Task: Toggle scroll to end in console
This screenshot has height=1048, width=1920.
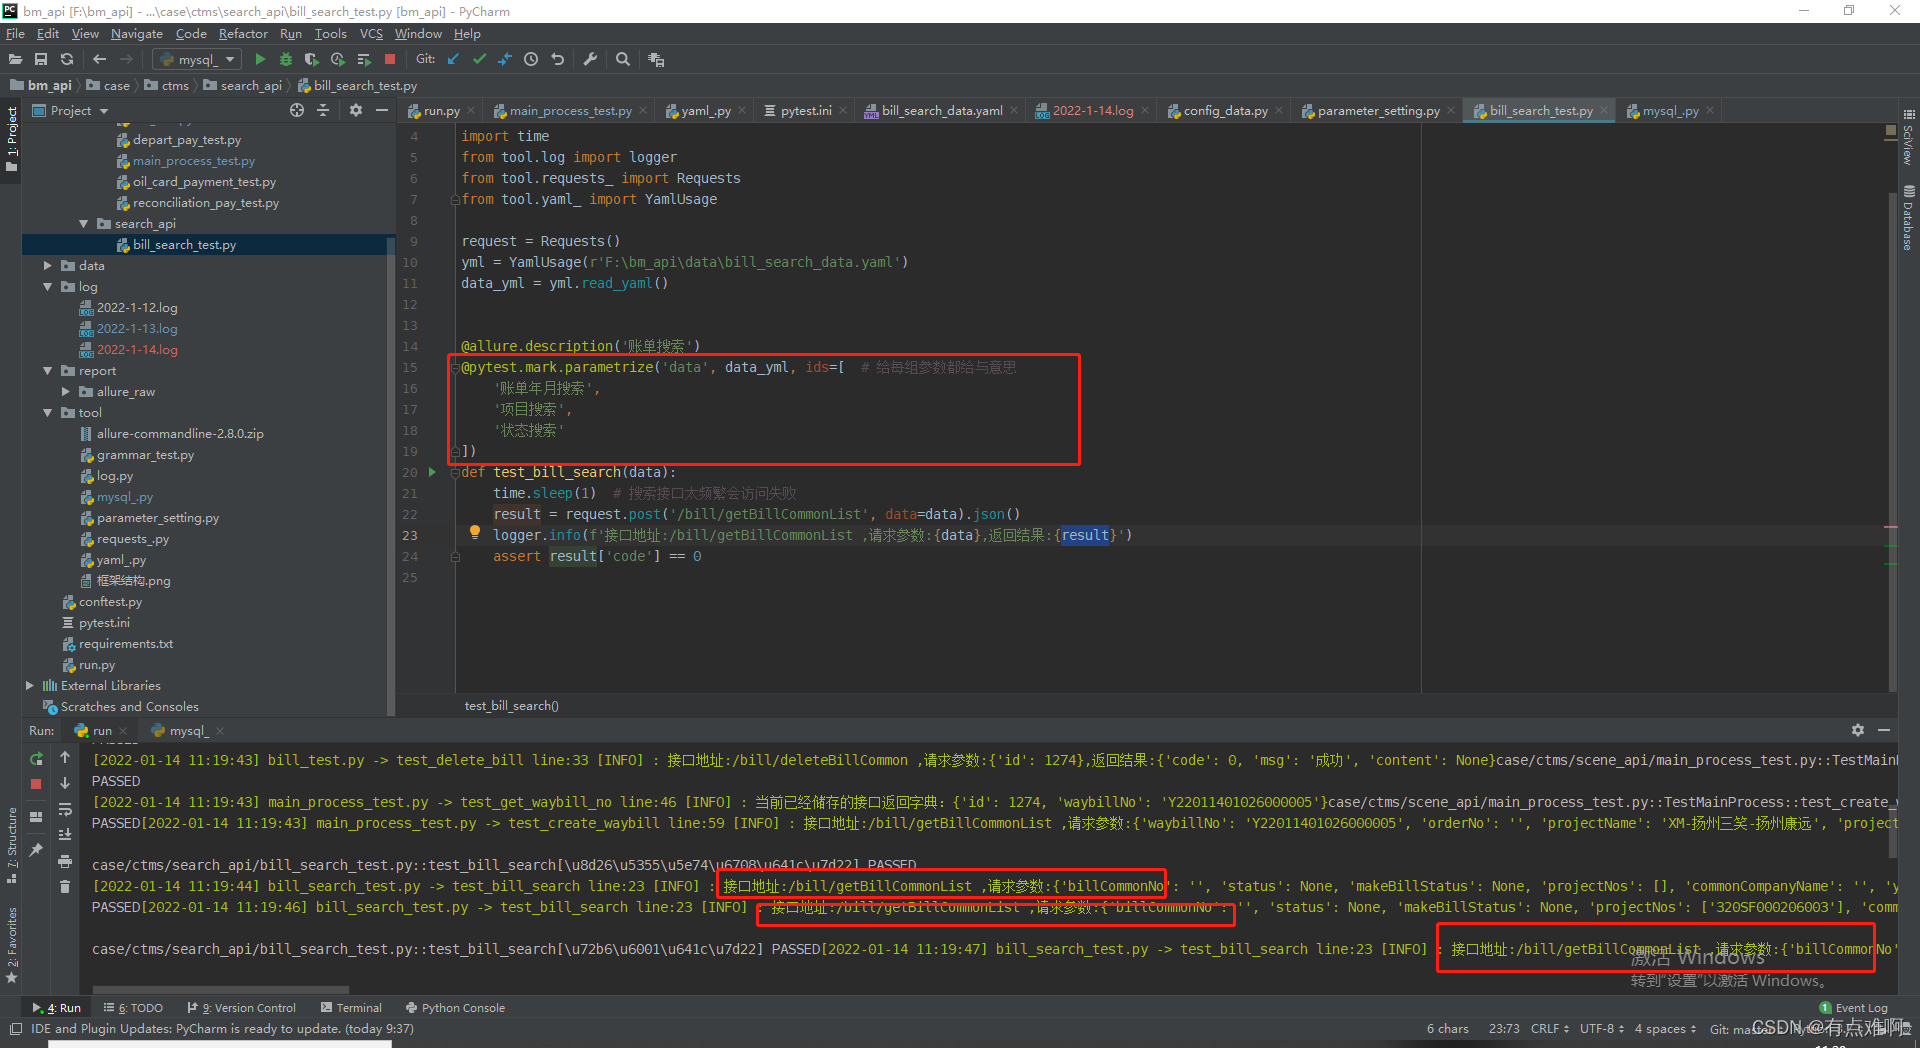Action: (x=65, y=835)
